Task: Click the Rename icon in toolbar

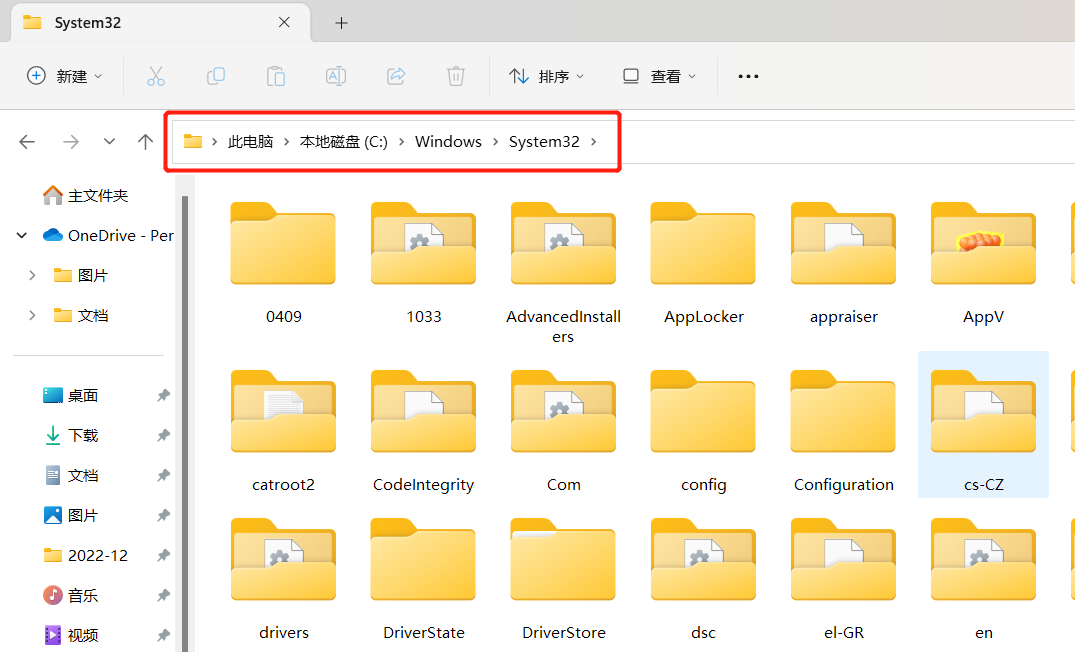Action: coord(336,76)
